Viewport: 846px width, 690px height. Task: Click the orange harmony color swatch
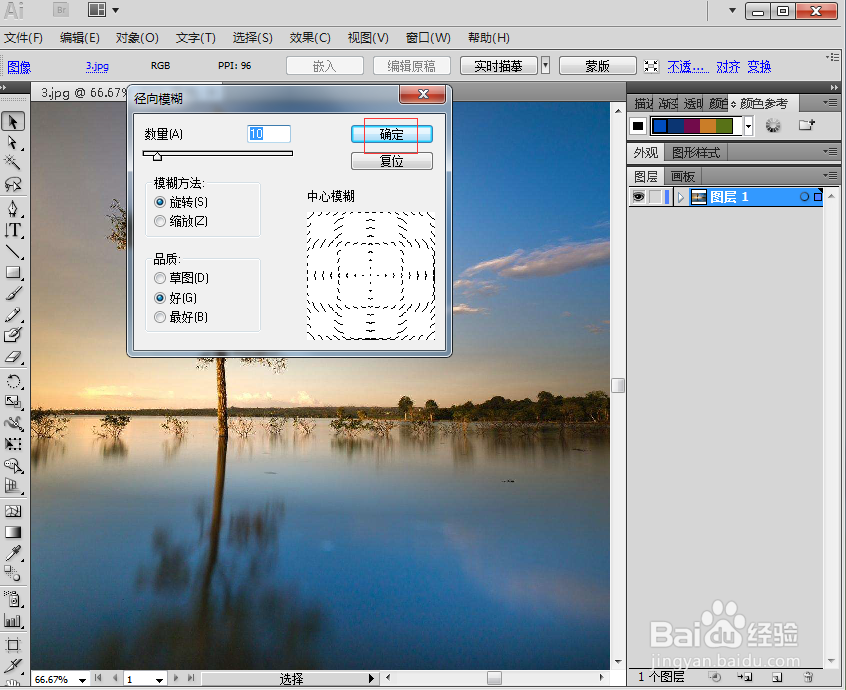pos(708,126)
